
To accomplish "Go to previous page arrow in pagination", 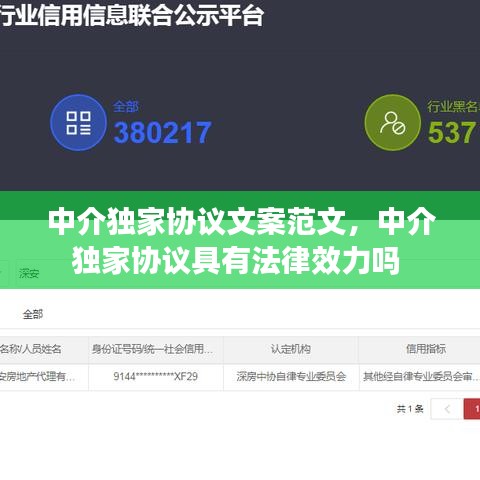I will (x=447, y=409).
